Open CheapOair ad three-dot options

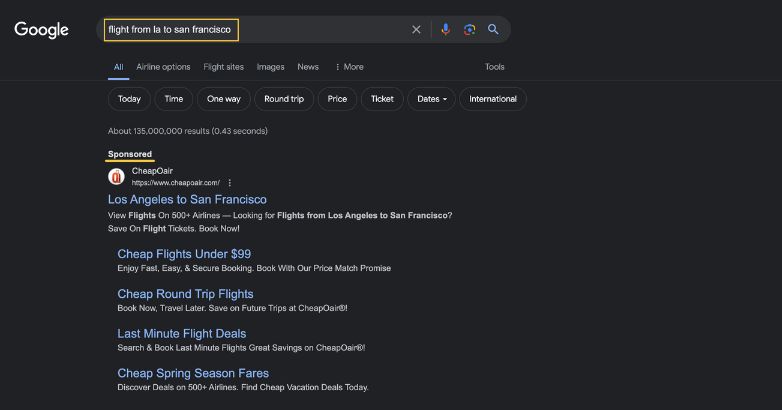pos(230,183)
